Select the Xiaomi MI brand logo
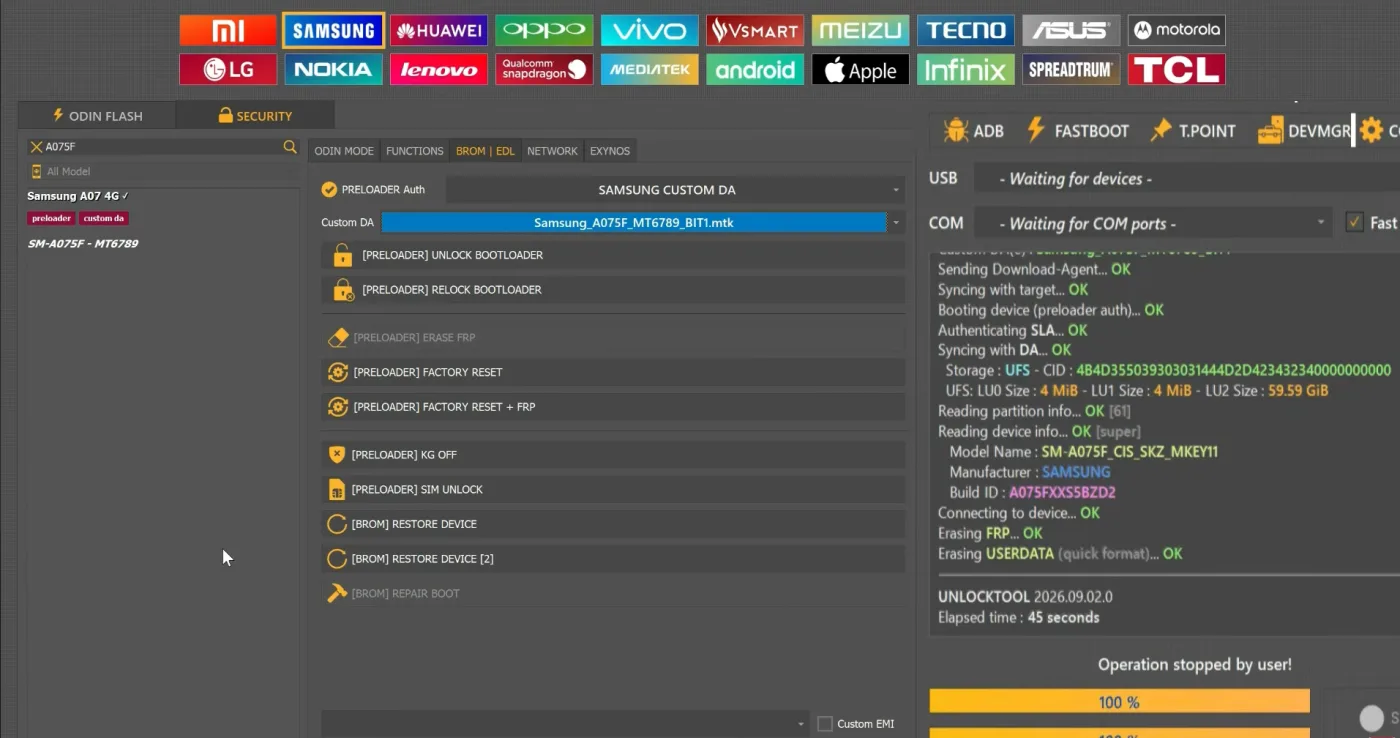This screenshot has height=738, width=1400. tap(228, 30)
